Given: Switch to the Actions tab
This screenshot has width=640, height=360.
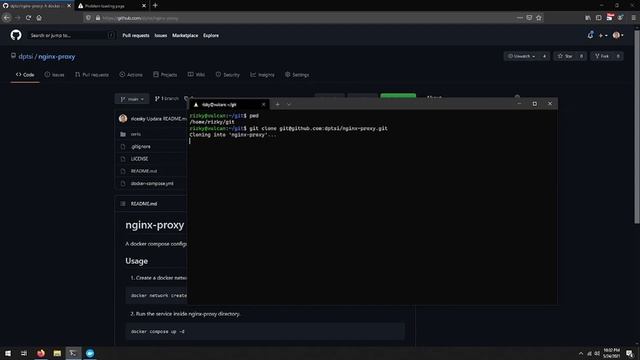Looking at the screenshot, I should [131, 75].
